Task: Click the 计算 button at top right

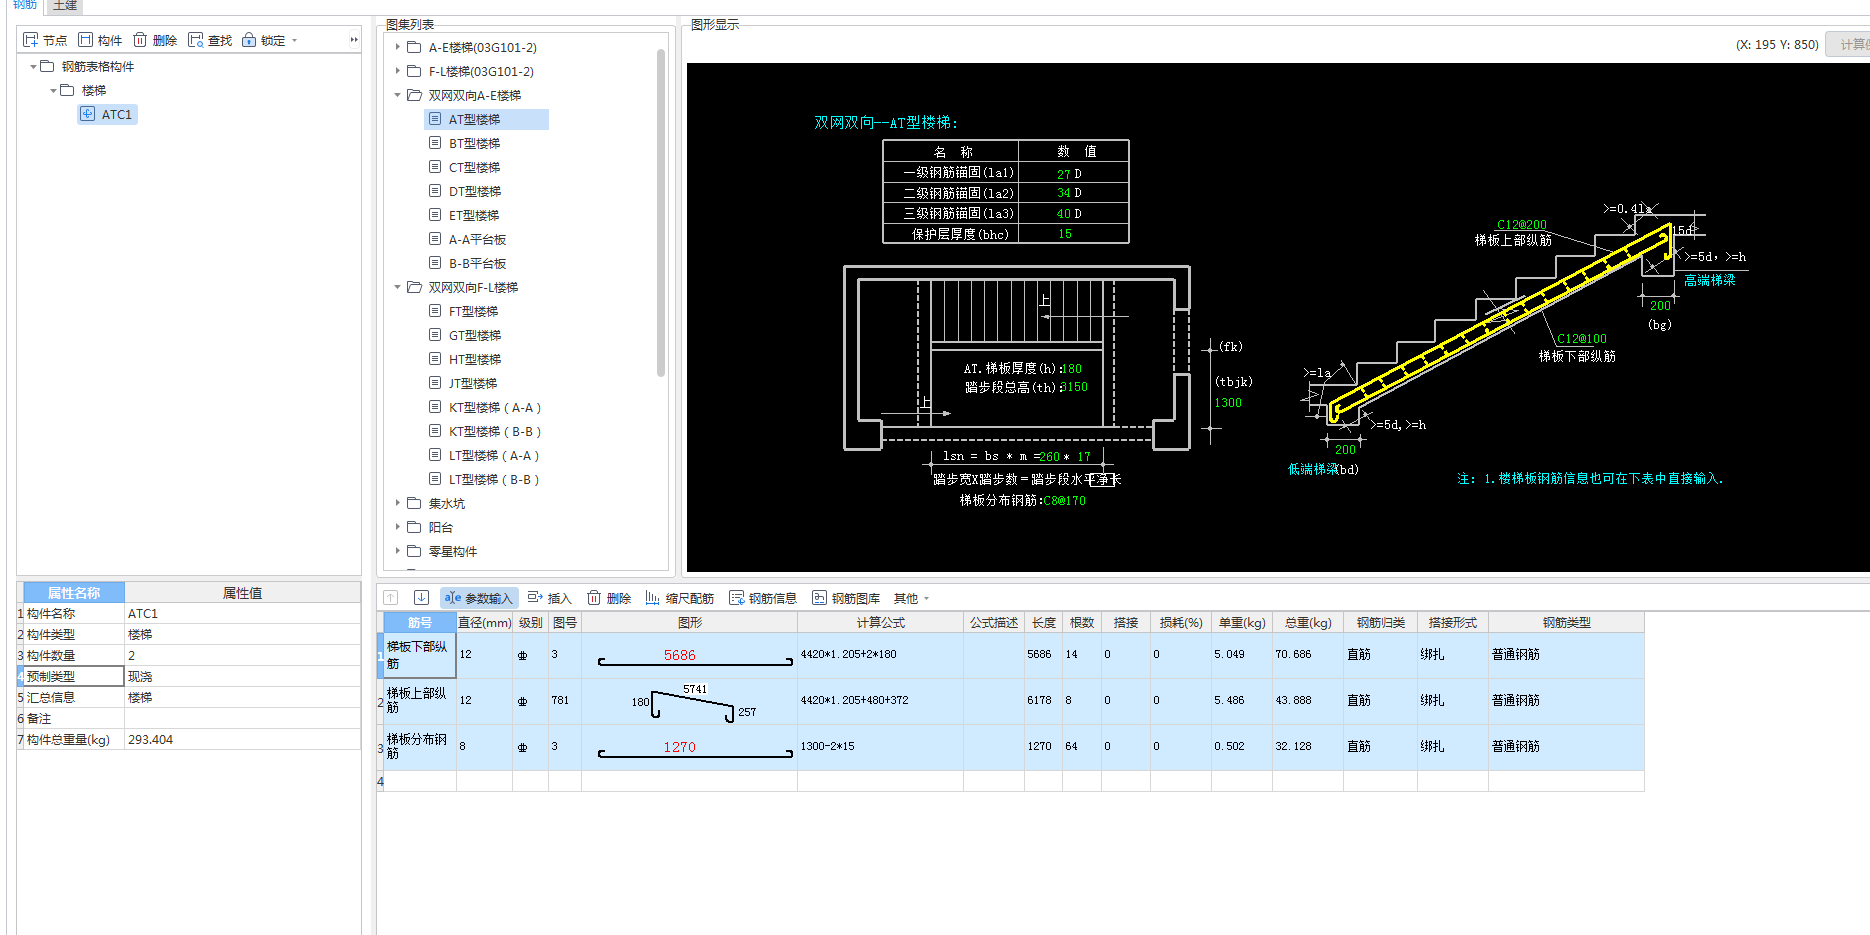Action: (1848, 44)
